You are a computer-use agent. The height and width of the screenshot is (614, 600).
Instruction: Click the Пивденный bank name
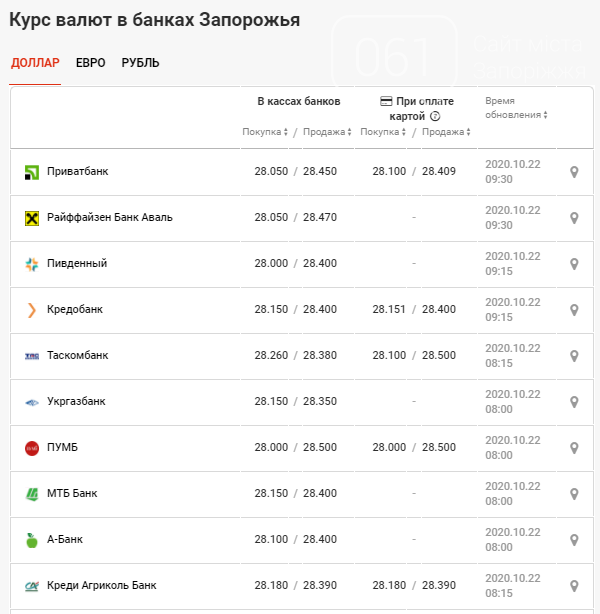tap(76, 264)
